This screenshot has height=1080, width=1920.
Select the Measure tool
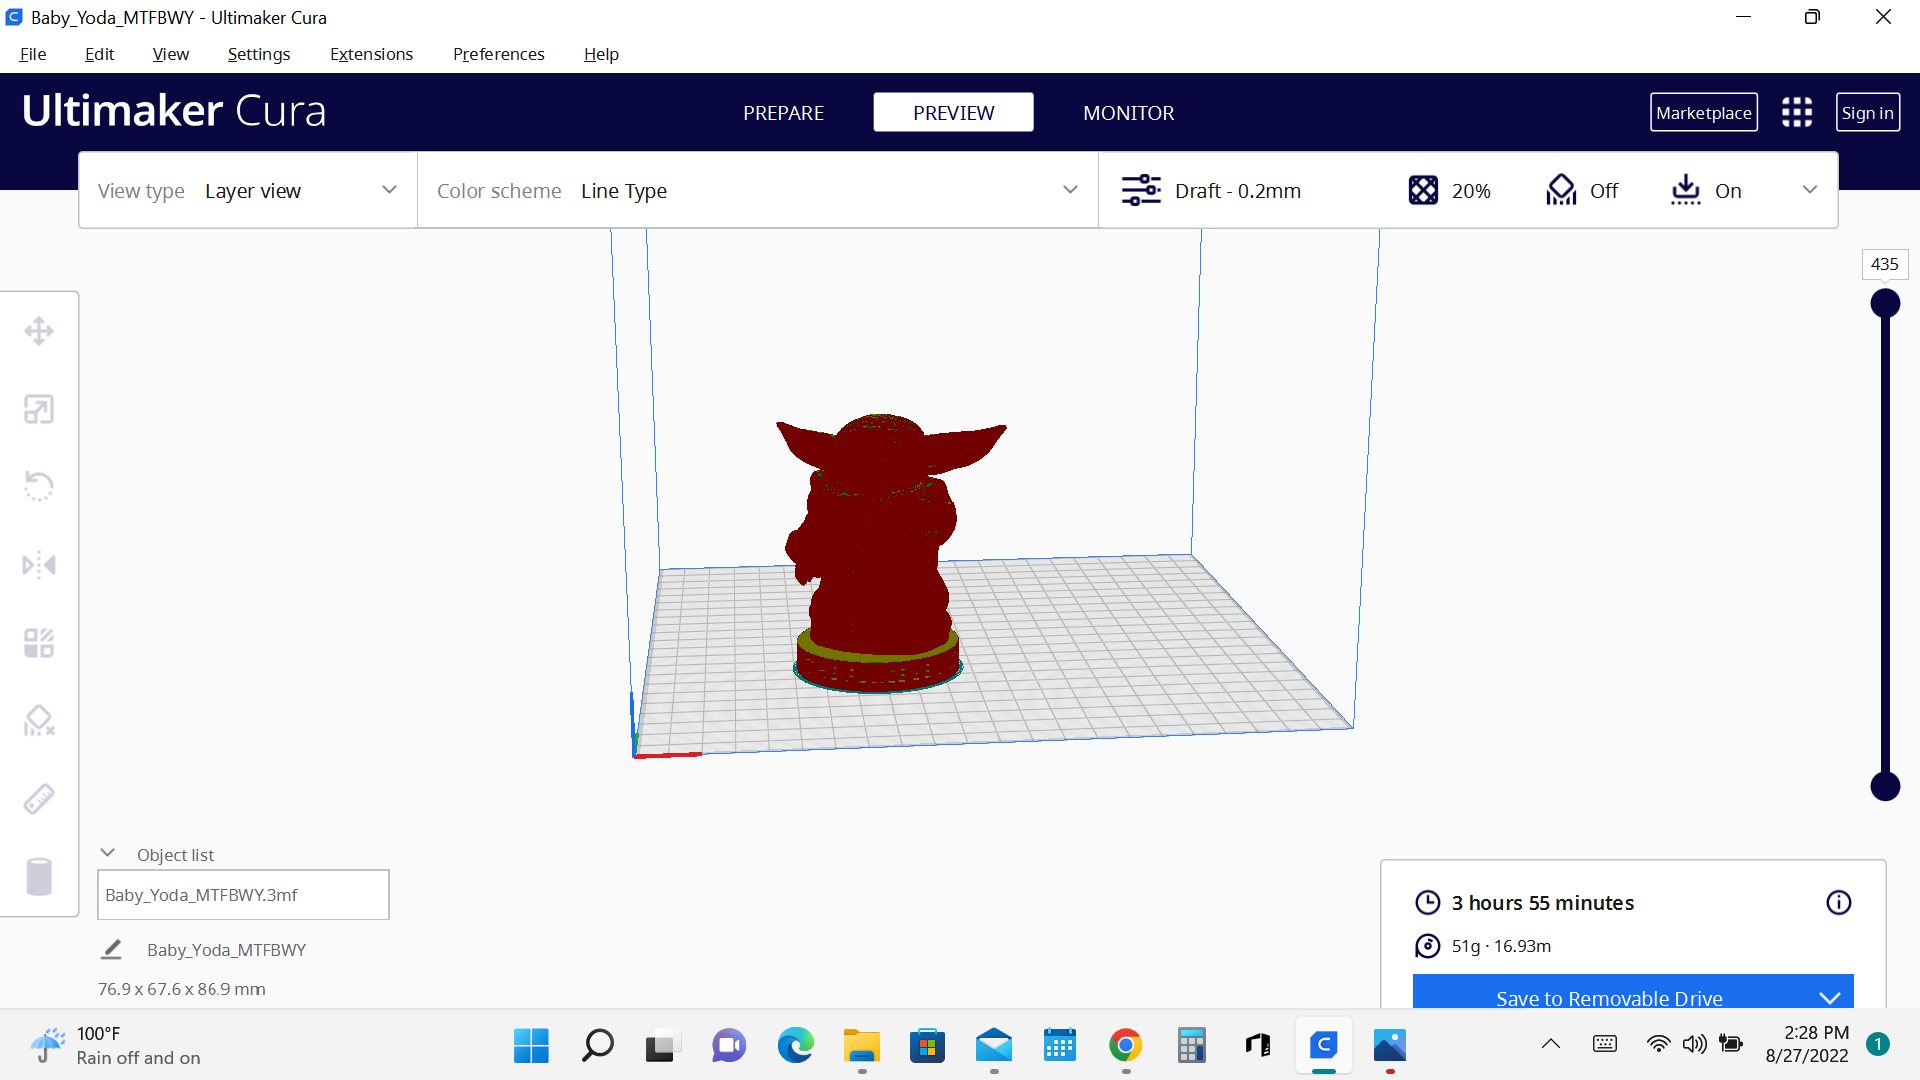[39, 797]
